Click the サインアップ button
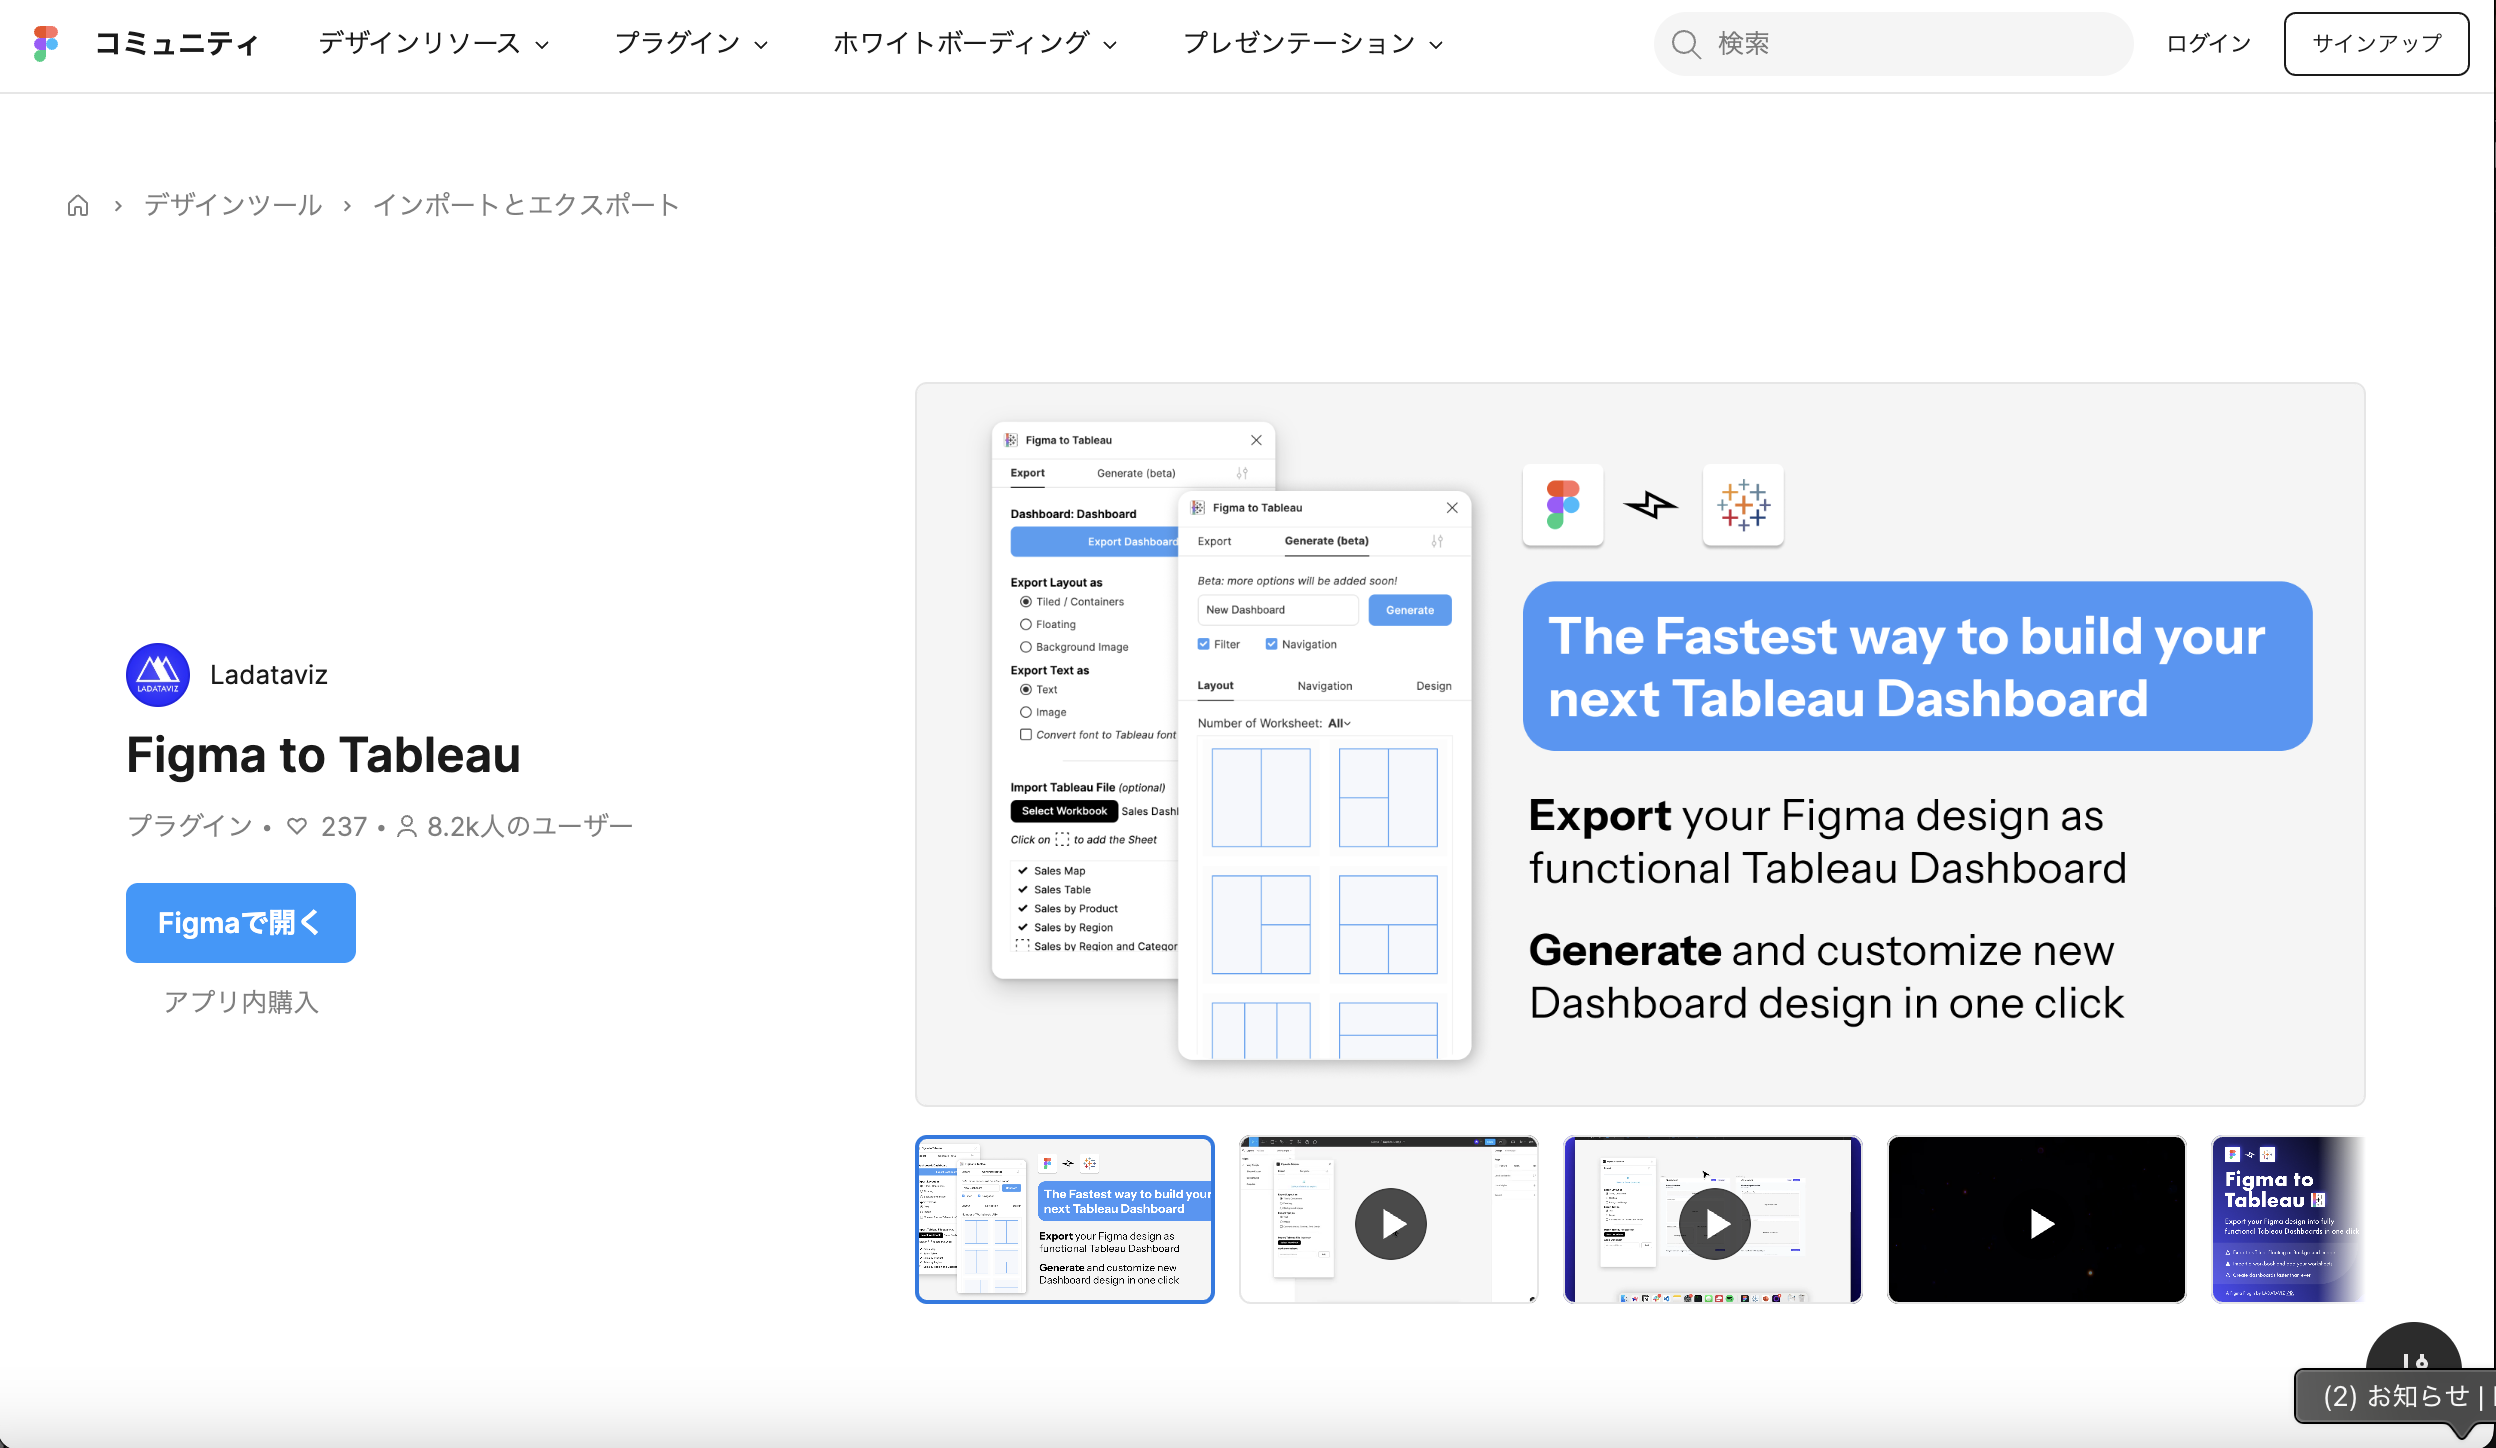Screen dimensions: 2496x1448 click(2376, 44)
